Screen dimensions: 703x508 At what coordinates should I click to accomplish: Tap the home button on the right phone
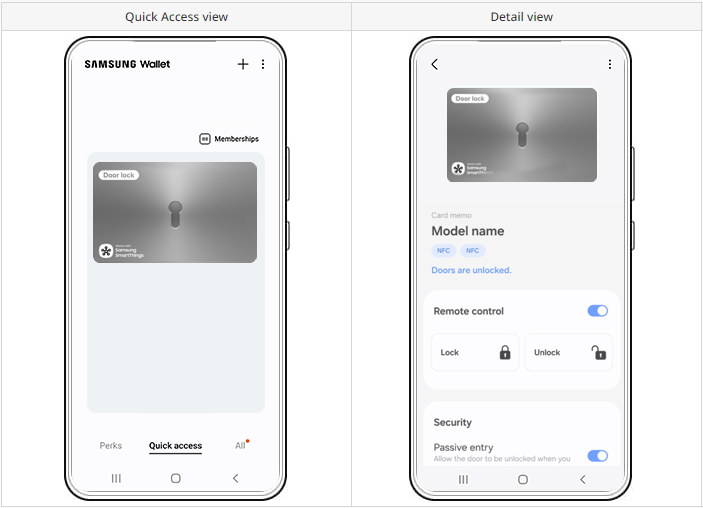(522, 479)
